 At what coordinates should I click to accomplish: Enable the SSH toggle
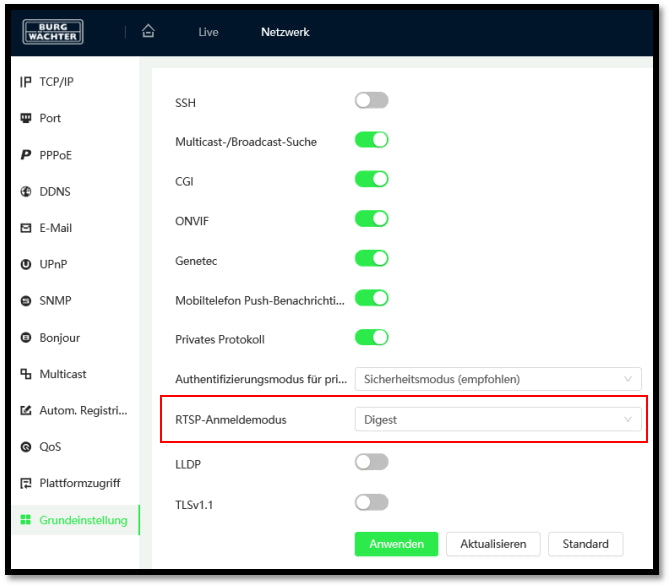(x=371, y=101)
